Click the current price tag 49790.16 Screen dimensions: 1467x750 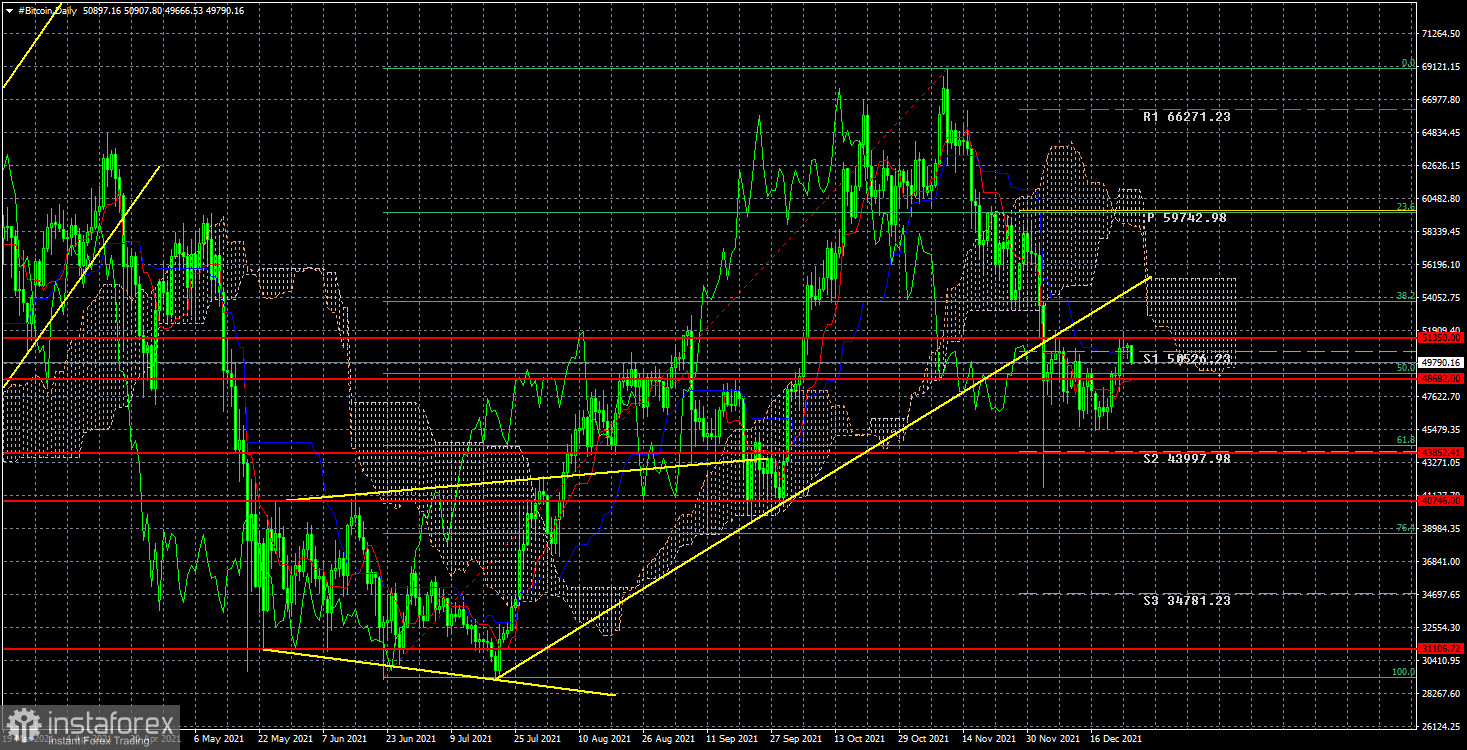tap(1441, 362)
